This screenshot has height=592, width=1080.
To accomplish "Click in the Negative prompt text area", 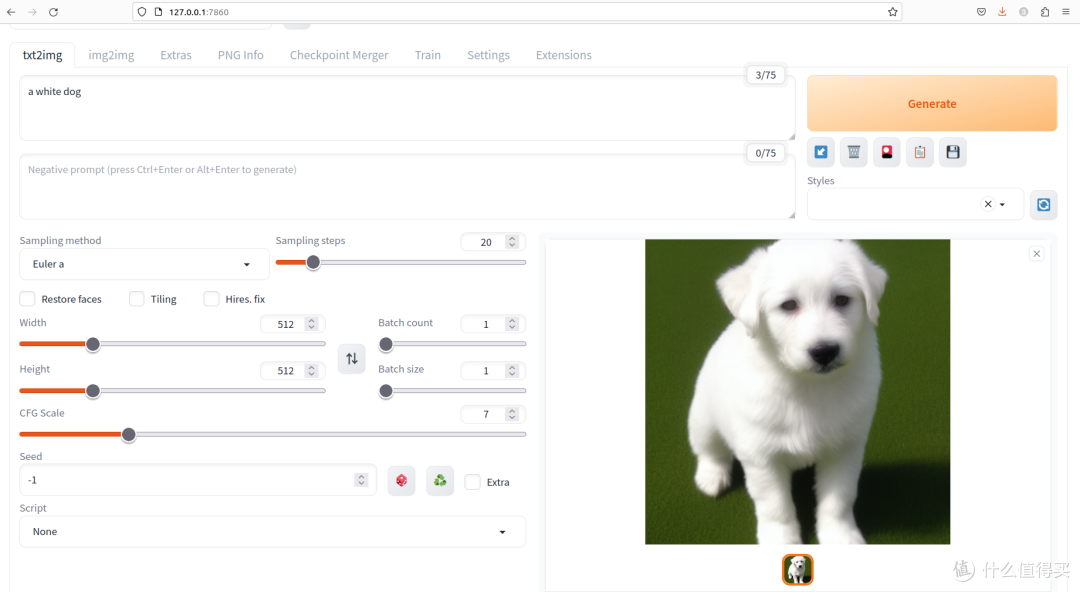I will (x=407, y=187).
